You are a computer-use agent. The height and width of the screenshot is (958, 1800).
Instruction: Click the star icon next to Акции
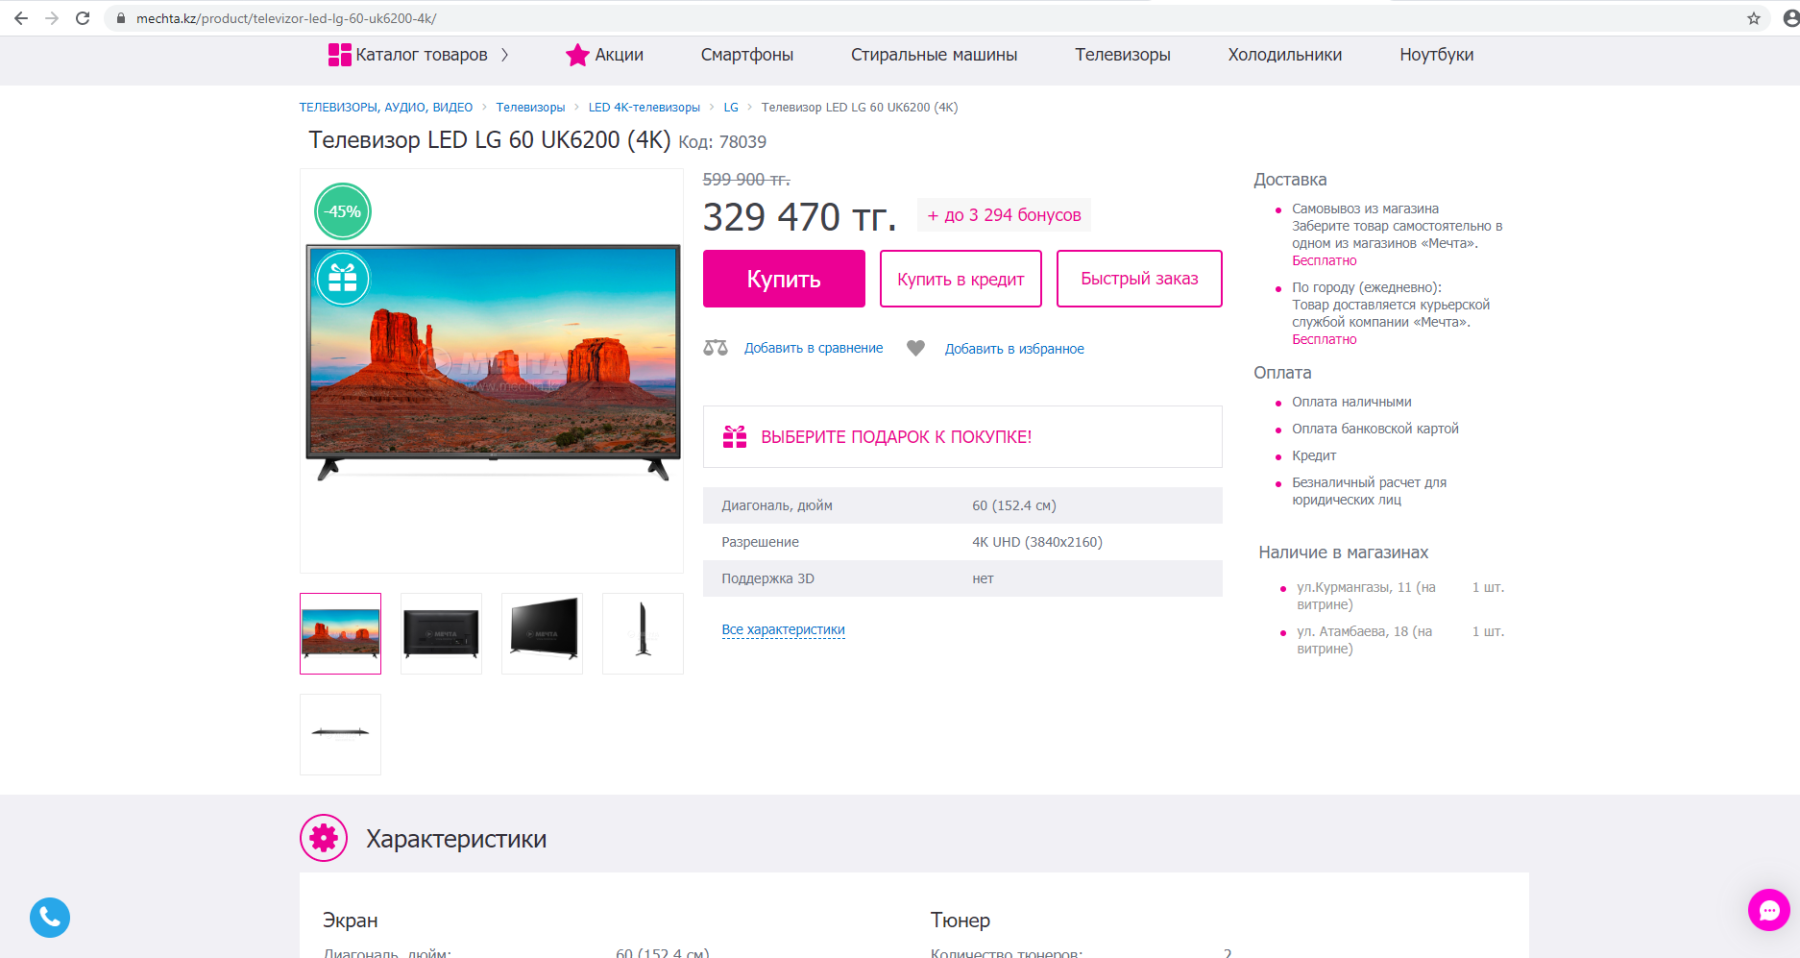pos(577,55)
